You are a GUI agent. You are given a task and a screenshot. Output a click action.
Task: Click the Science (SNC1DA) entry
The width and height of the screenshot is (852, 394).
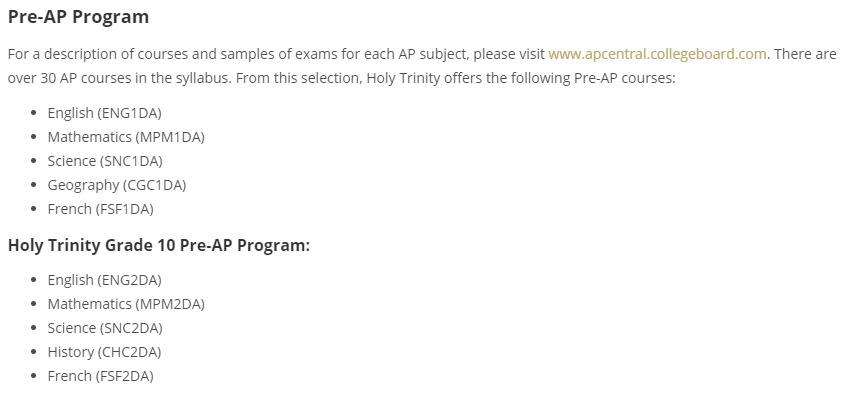(105, 161)
